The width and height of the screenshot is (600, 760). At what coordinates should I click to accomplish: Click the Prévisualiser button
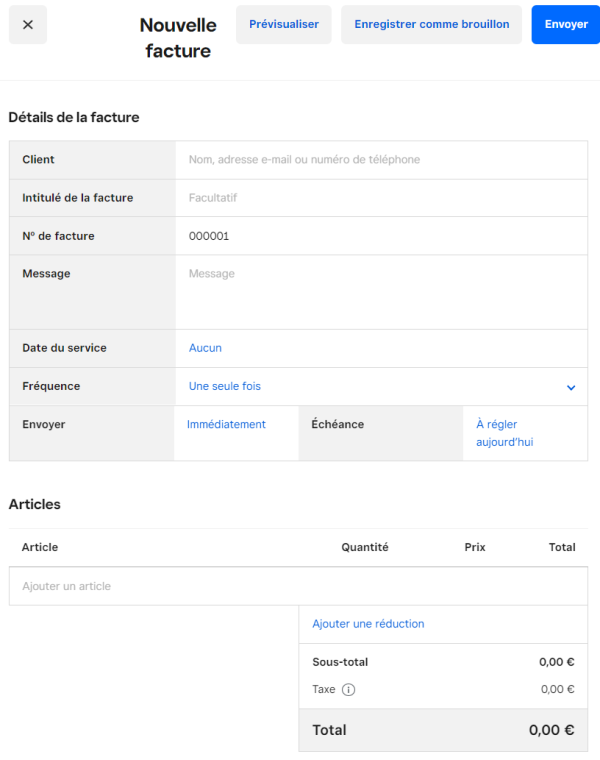tap(284, 24)
